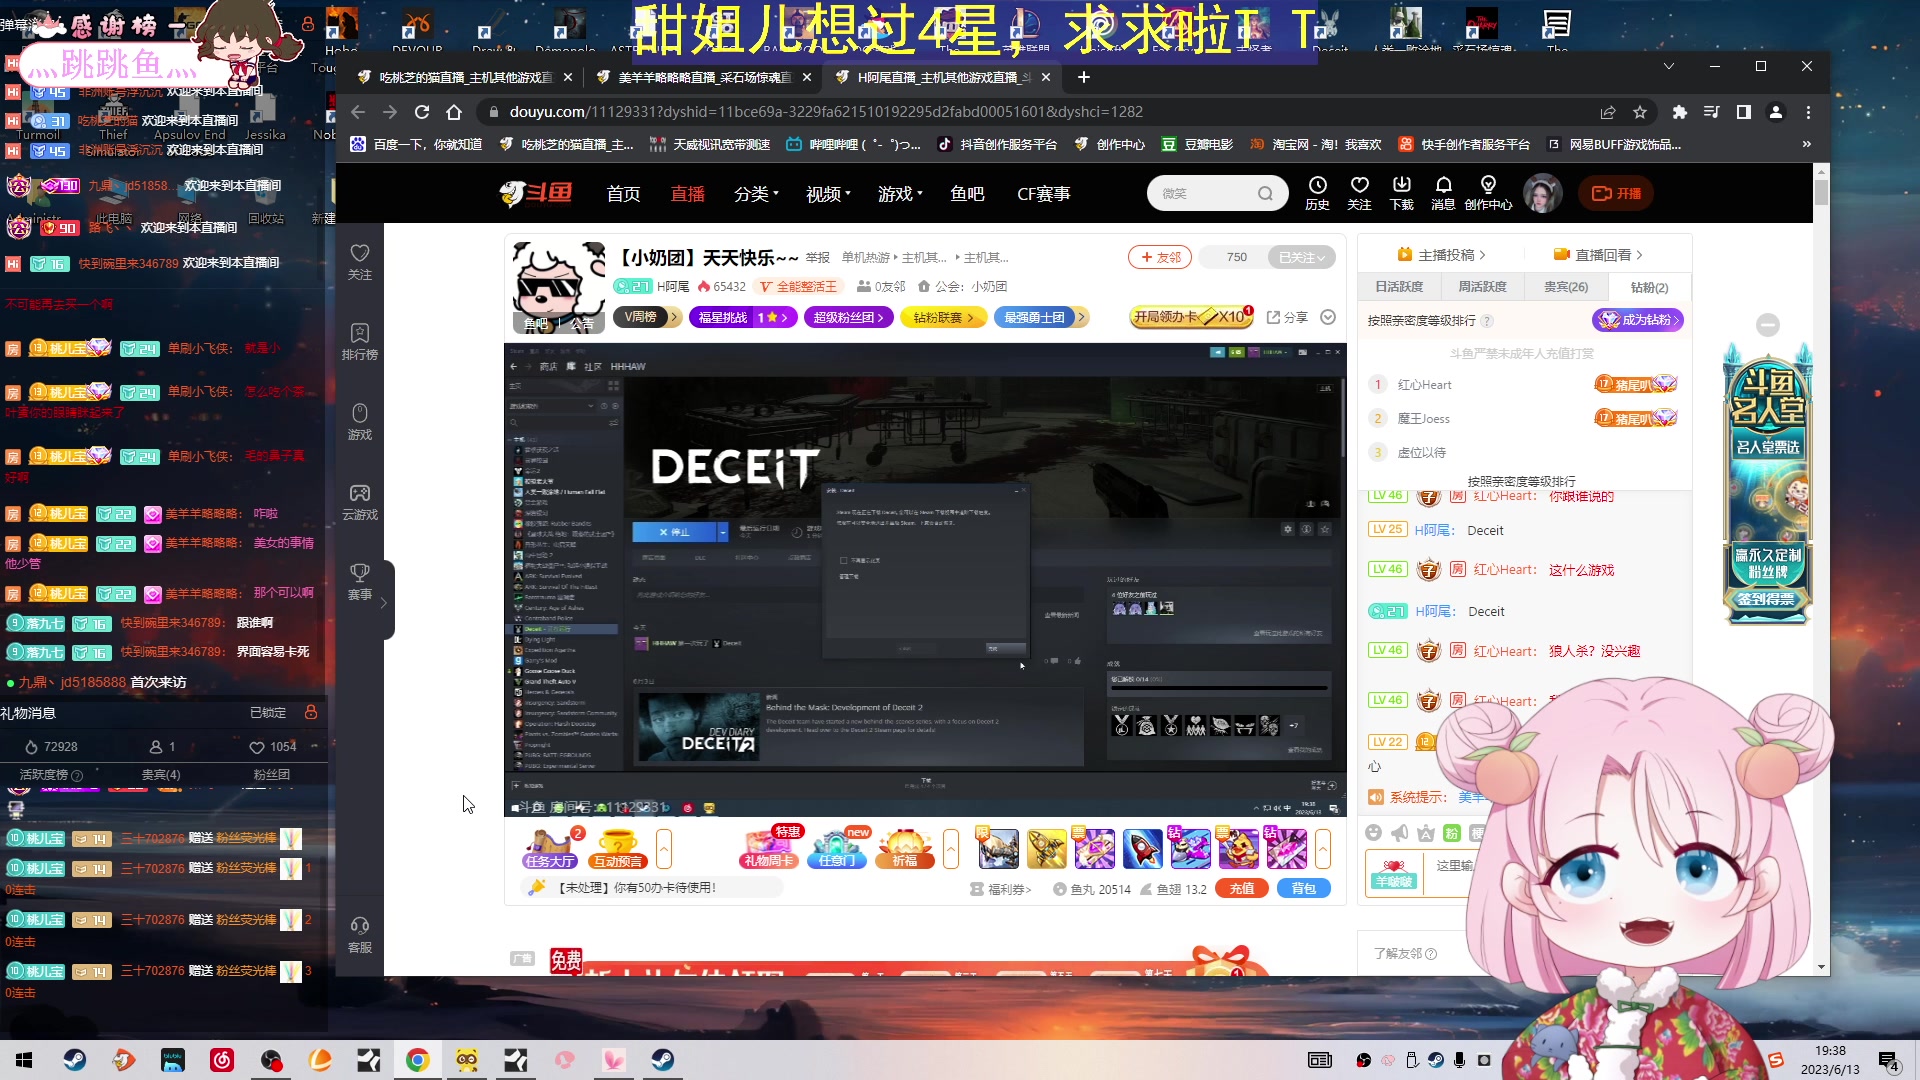
Task: Expand the circled down-arrow next to 分享
Action: (x=1328, y=317)
